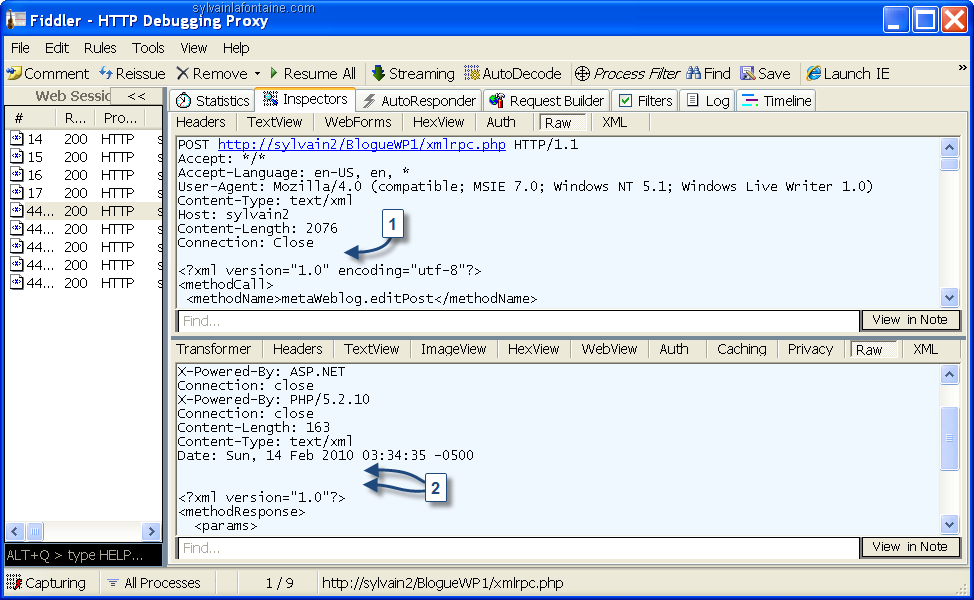
Task: Toggle Capturing status bar indicator
Action: 47,583
